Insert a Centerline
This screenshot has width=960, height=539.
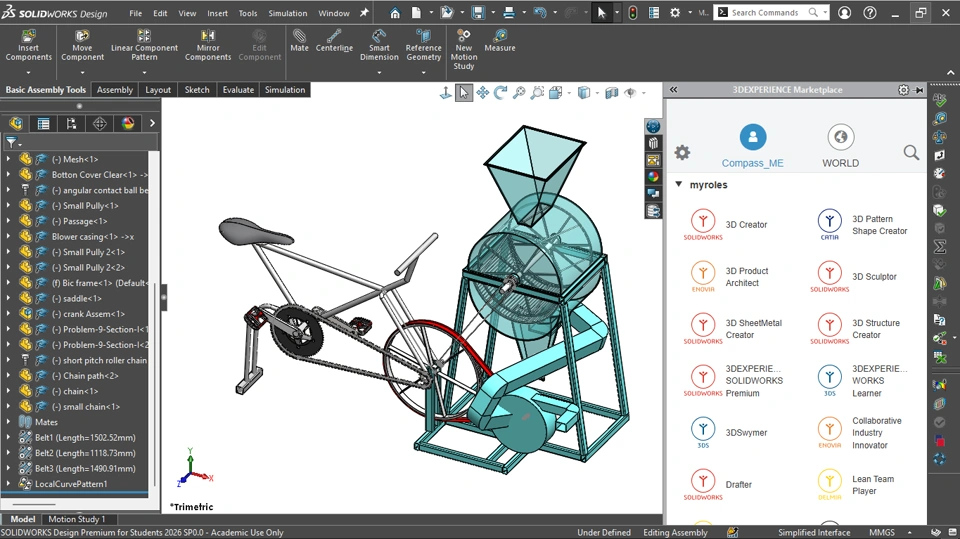[x=334, y=40]
